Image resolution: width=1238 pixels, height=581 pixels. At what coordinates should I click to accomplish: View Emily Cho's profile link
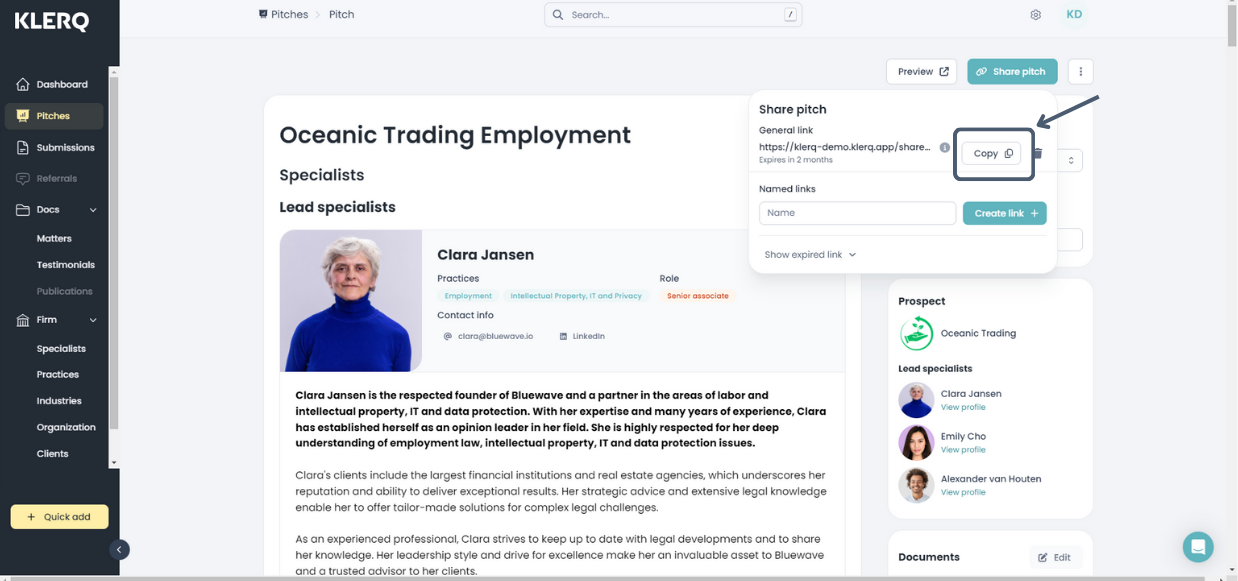coord(963,450)
